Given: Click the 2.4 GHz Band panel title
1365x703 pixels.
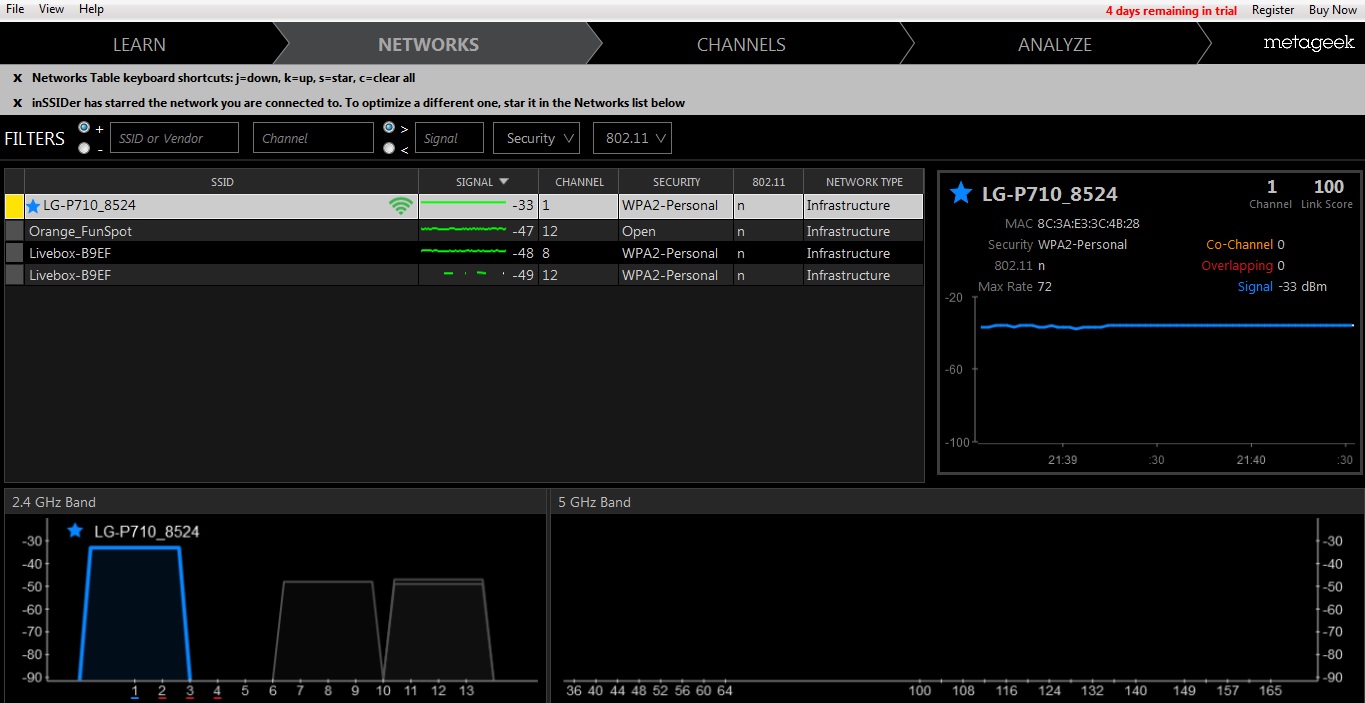Looking at the screenshot, I should coord(54,502).
